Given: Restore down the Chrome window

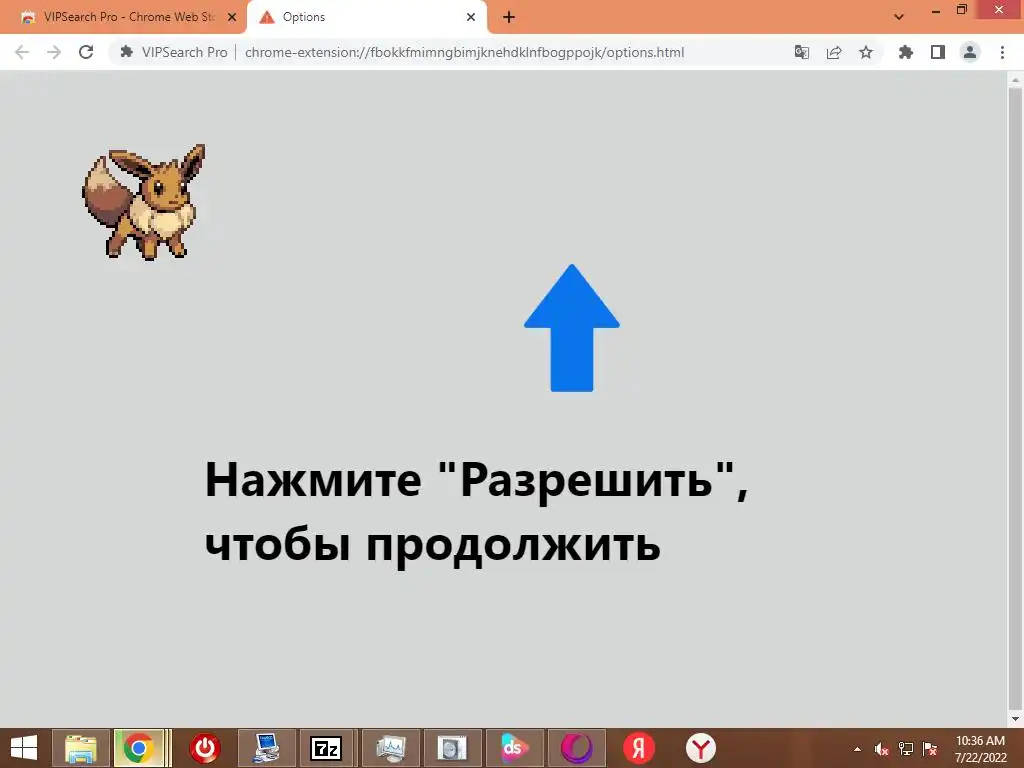Looking at the screenshot, I should pos(962,10).
